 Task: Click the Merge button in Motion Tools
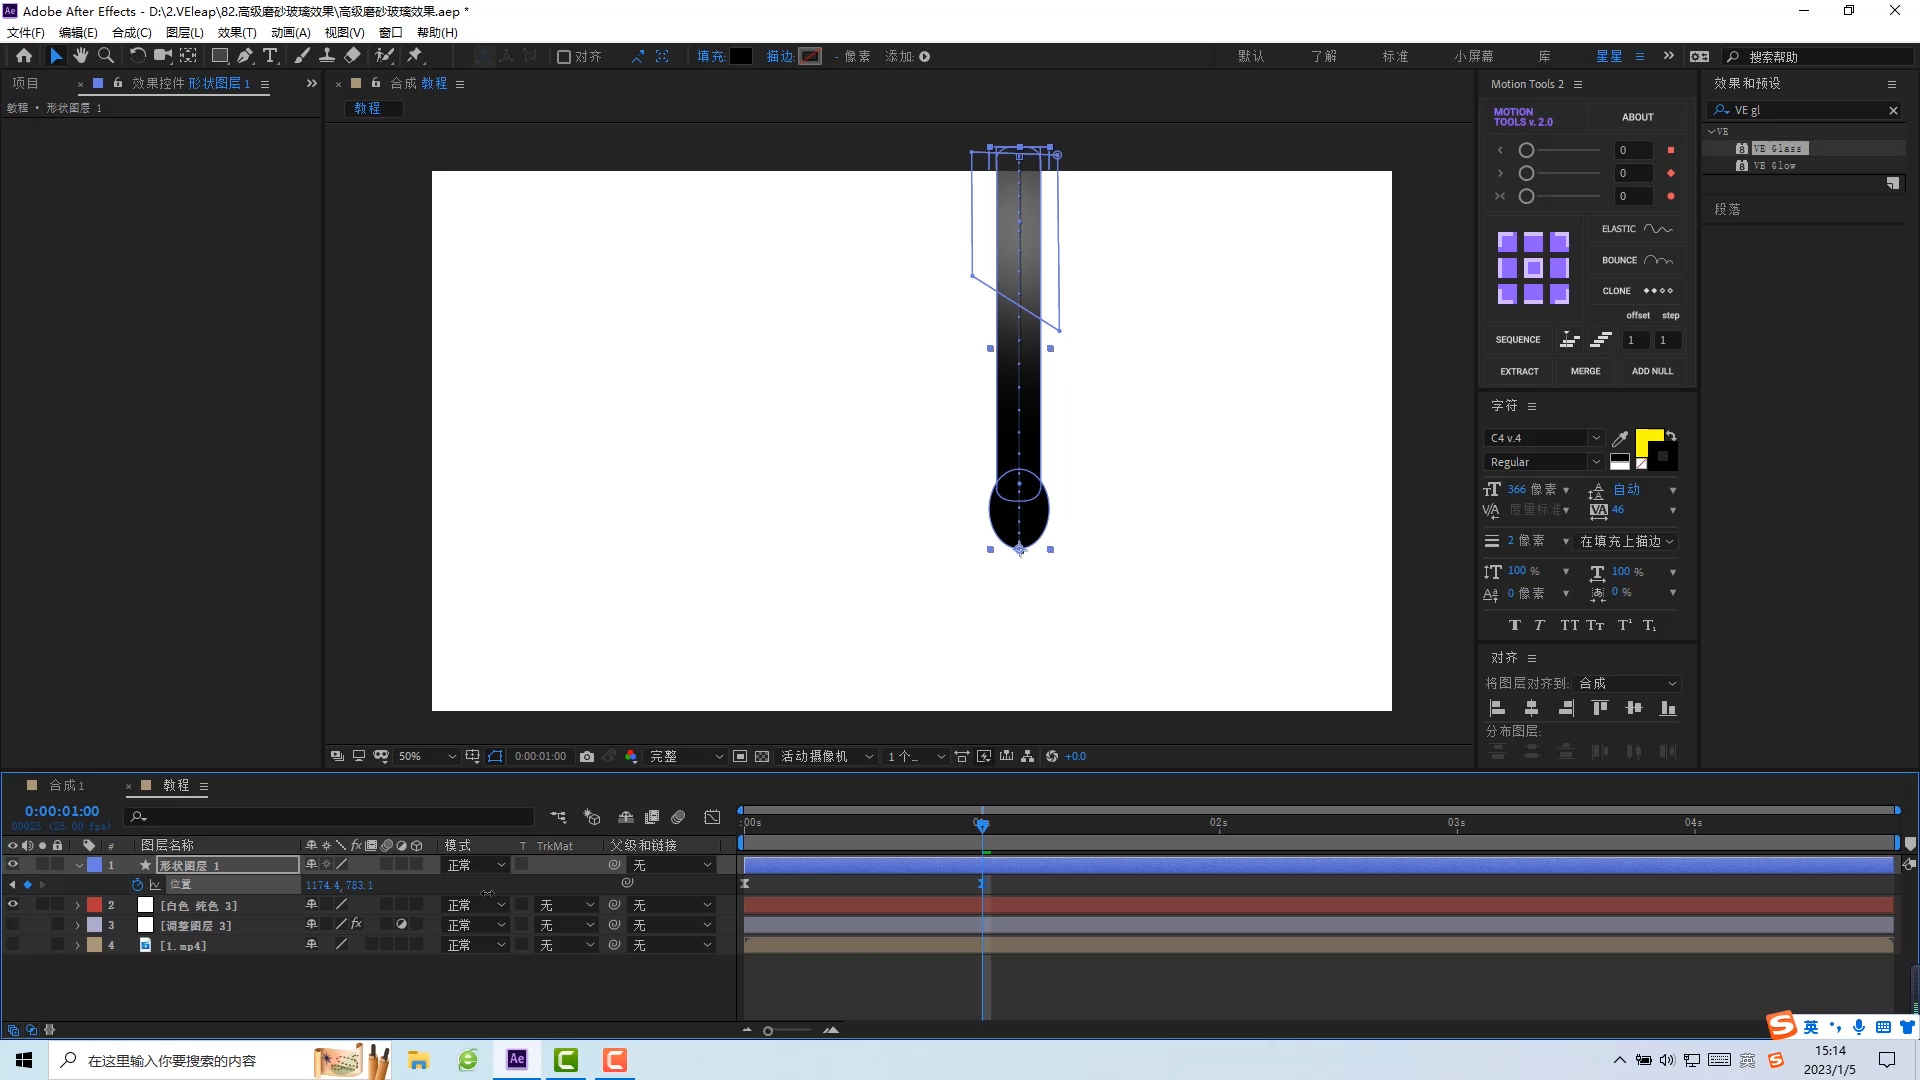pyautogui.click(x=1585, y=371)
